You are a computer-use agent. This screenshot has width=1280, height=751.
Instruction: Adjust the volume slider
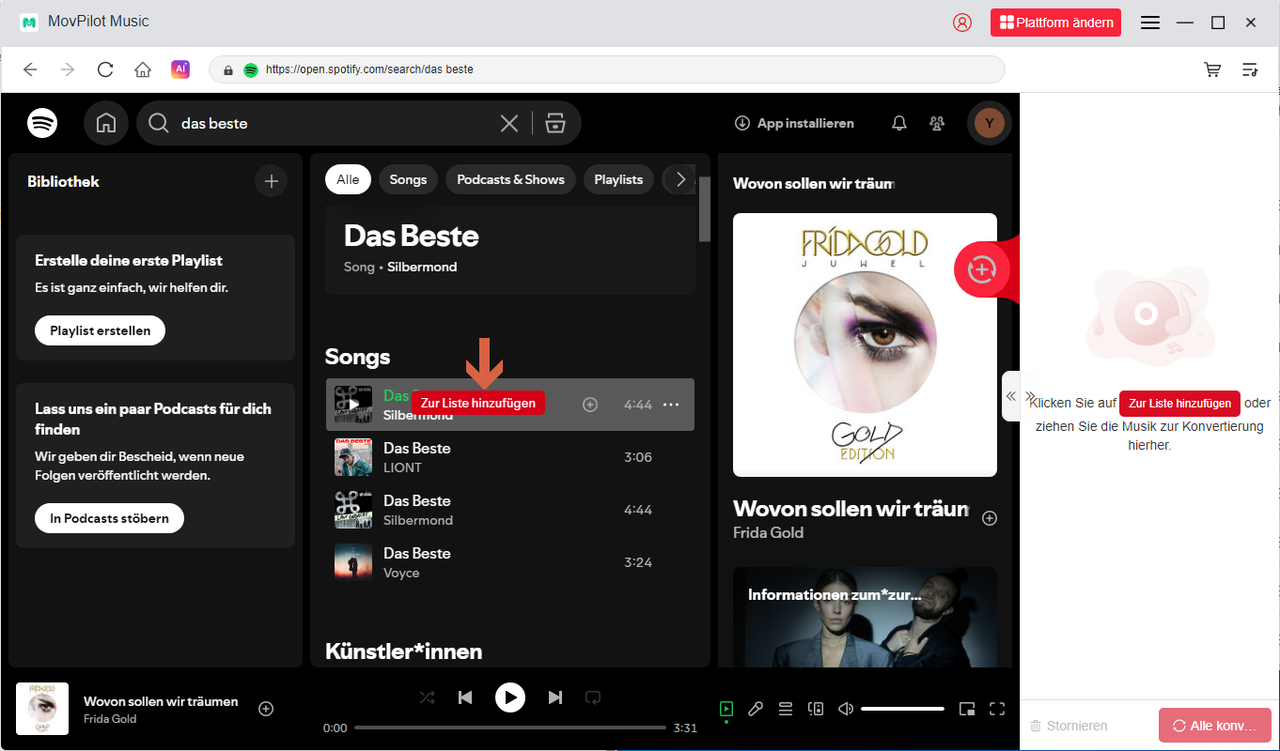[x=902, y=709]
